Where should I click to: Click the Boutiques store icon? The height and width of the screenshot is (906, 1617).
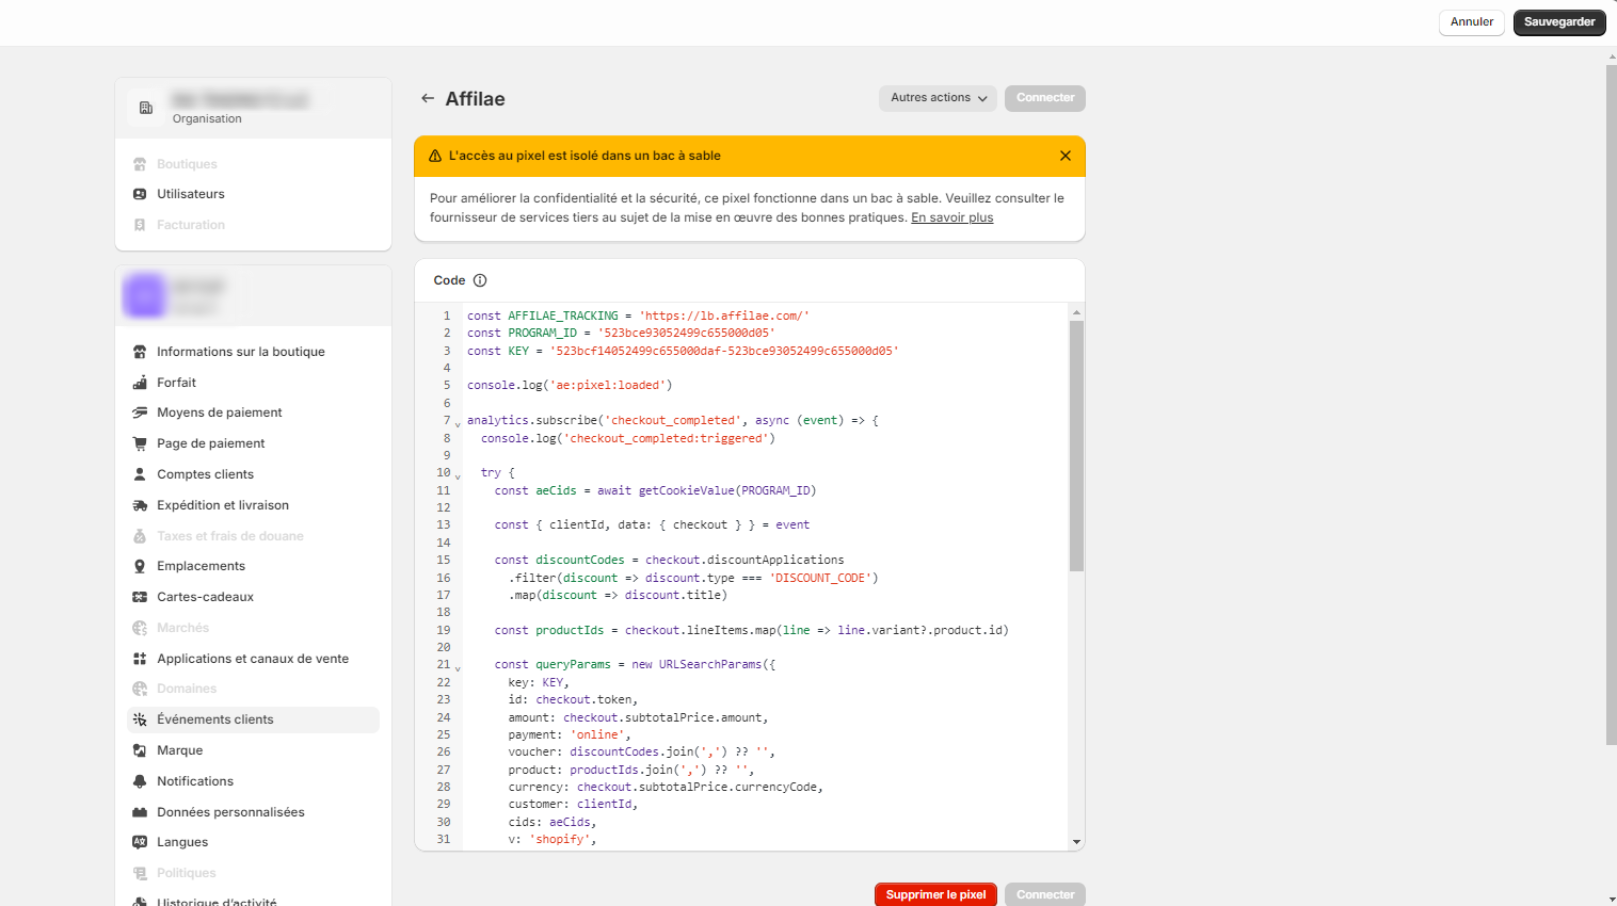pos(140,164)
